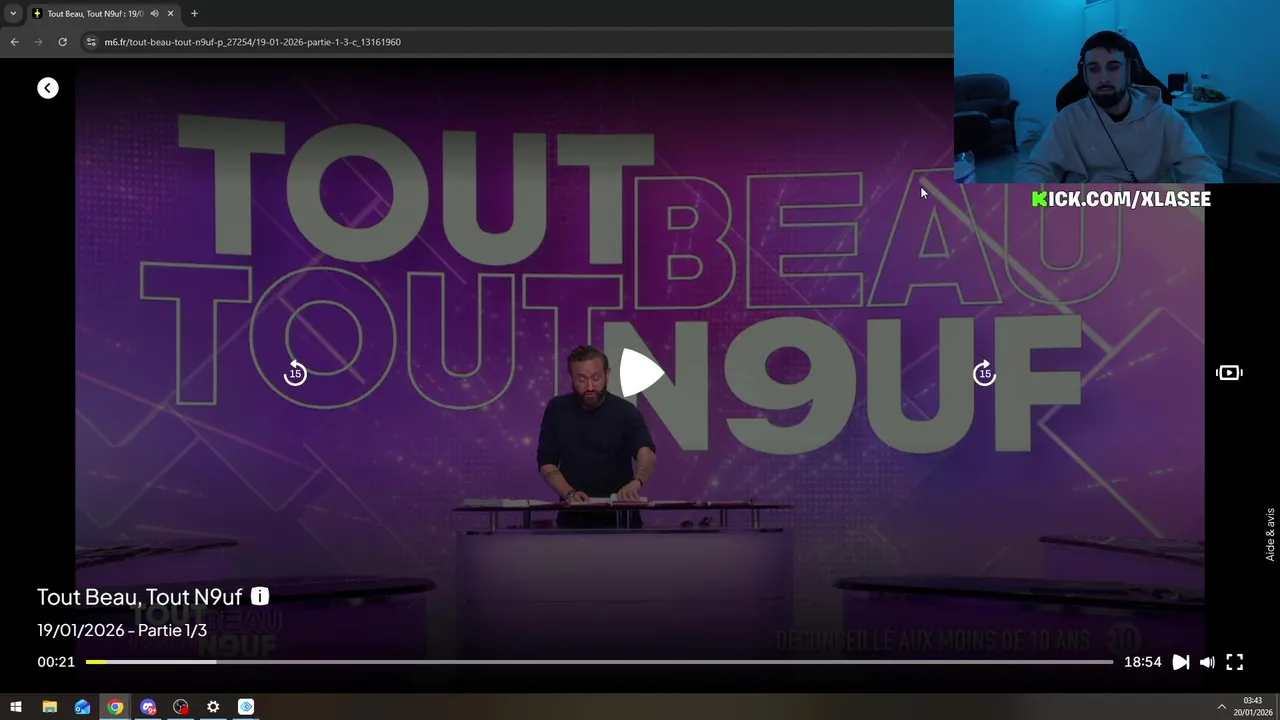Click the 19/01/2026 - Partie 1/3 subtitle
The image size is (1280, 720).
tap(122, 630)
